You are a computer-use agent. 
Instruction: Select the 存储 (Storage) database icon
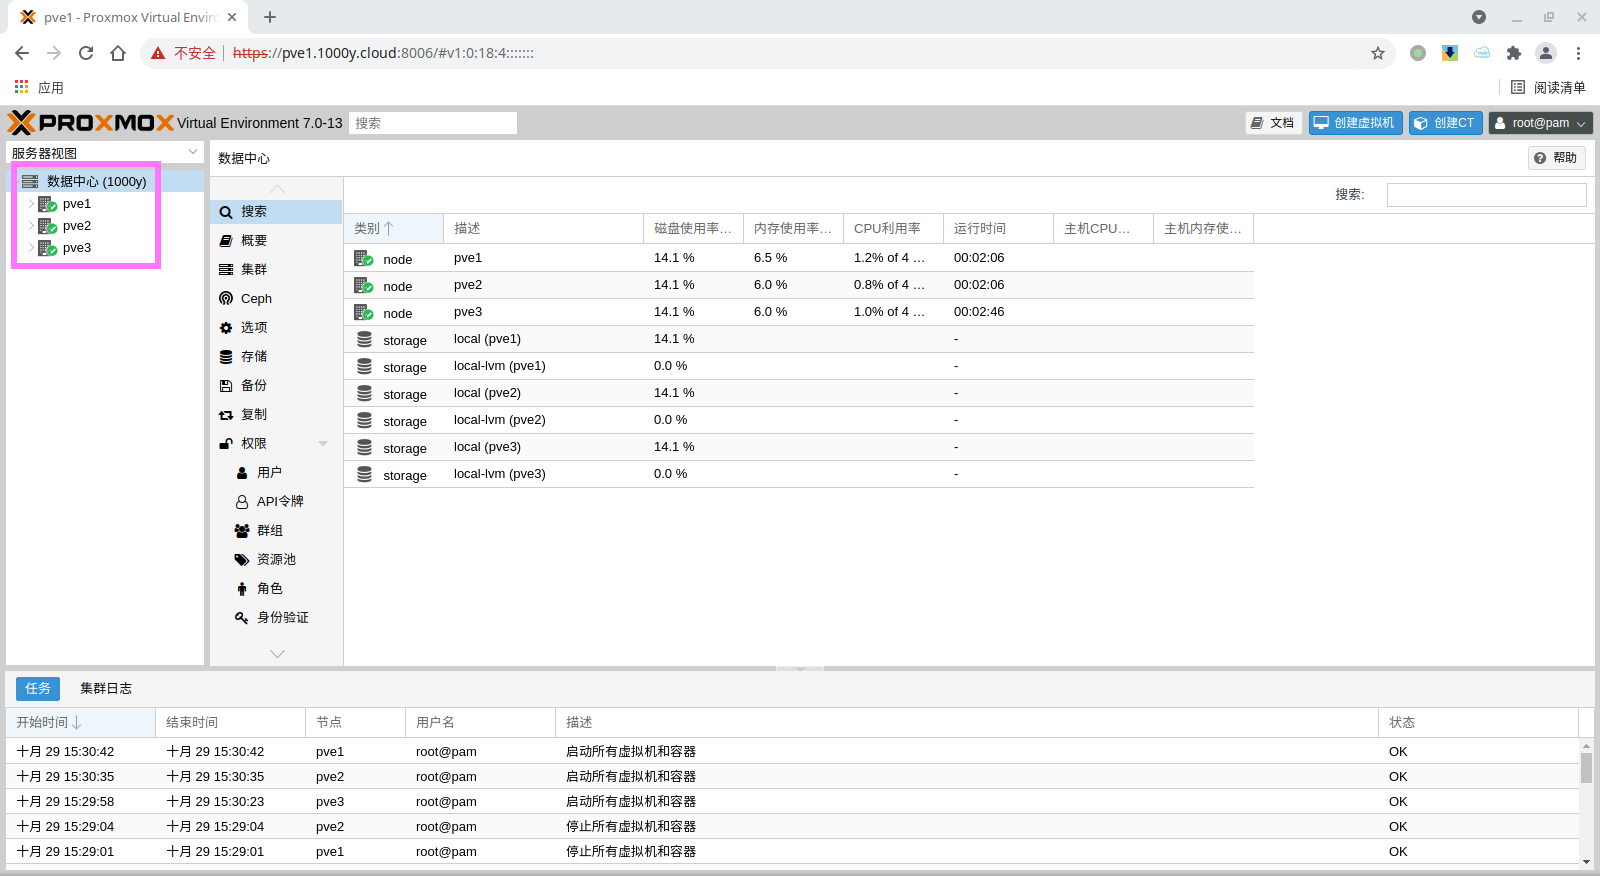226,356
